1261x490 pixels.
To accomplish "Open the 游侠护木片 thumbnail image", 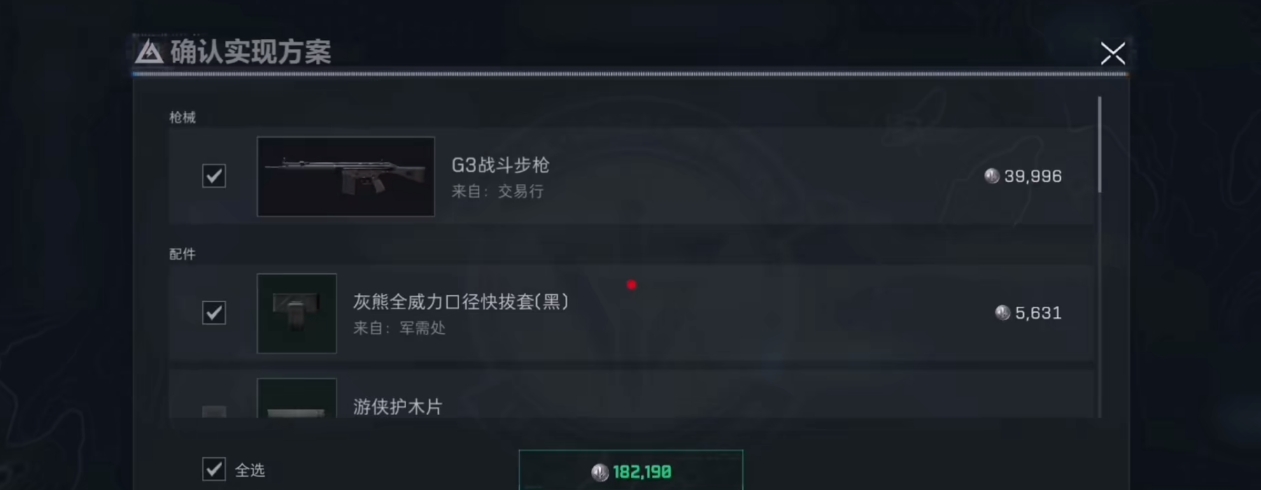I will tap(297, 398).
